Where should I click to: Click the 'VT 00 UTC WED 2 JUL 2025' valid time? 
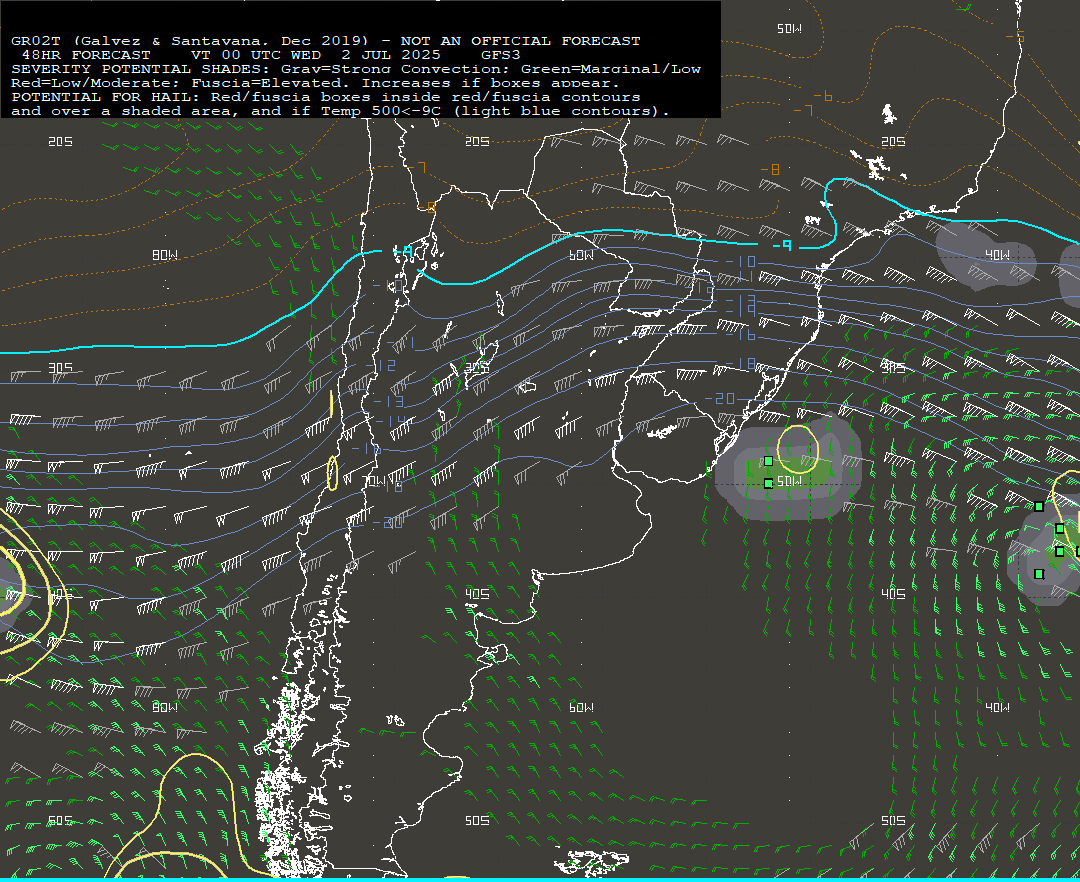[x=315, y=54]
